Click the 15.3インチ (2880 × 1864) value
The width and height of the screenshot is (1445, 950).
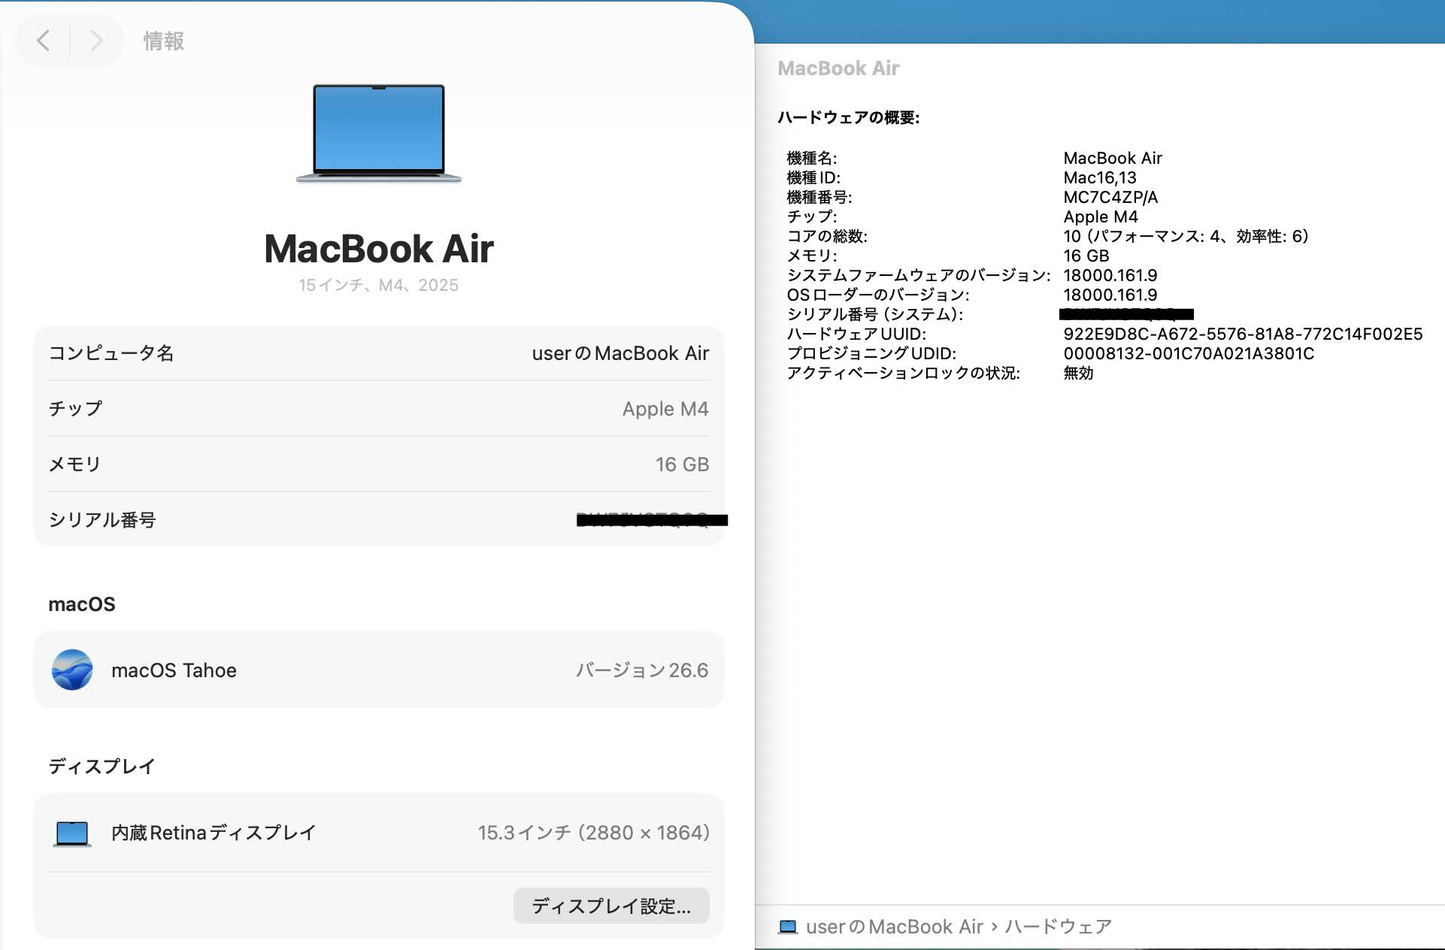point(594,833)
